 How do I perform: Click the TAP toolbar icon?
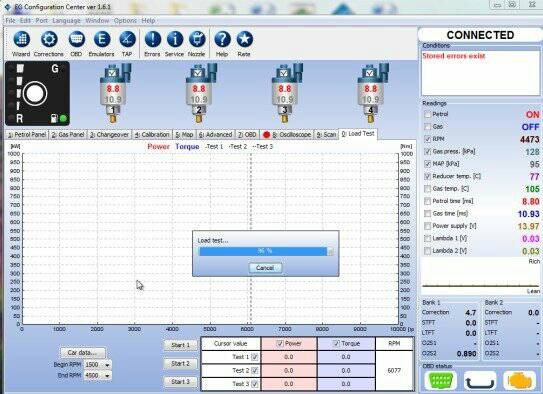click(x=127, y=39)
